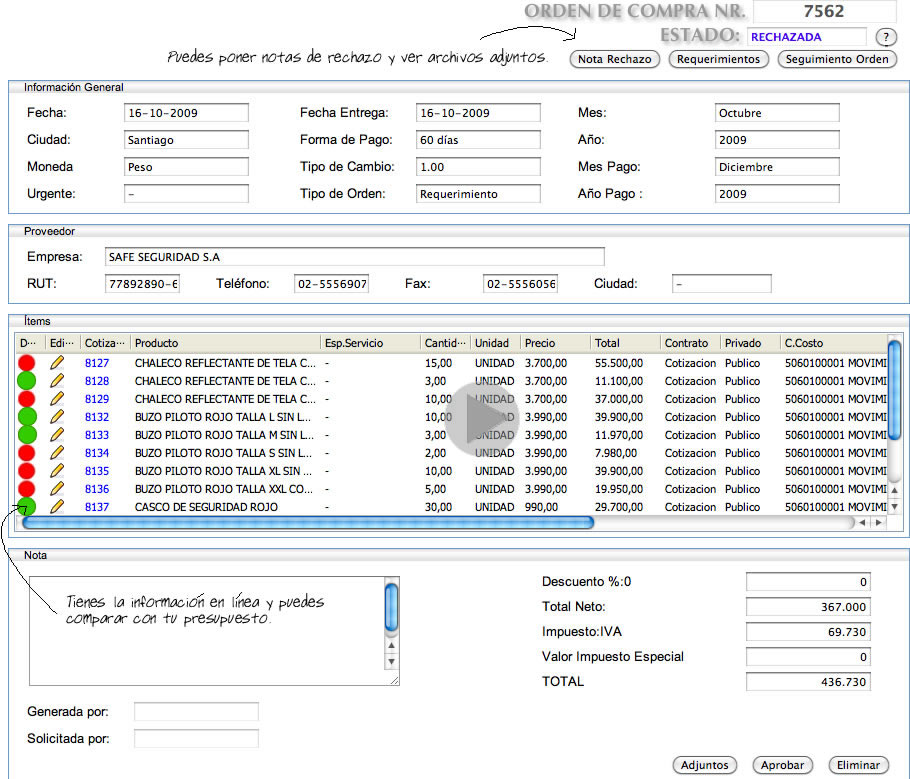This screenshot has width=910, height=779.
Task: Click the items table horizontal scrollbar thumb
Action: click(308, 523)
